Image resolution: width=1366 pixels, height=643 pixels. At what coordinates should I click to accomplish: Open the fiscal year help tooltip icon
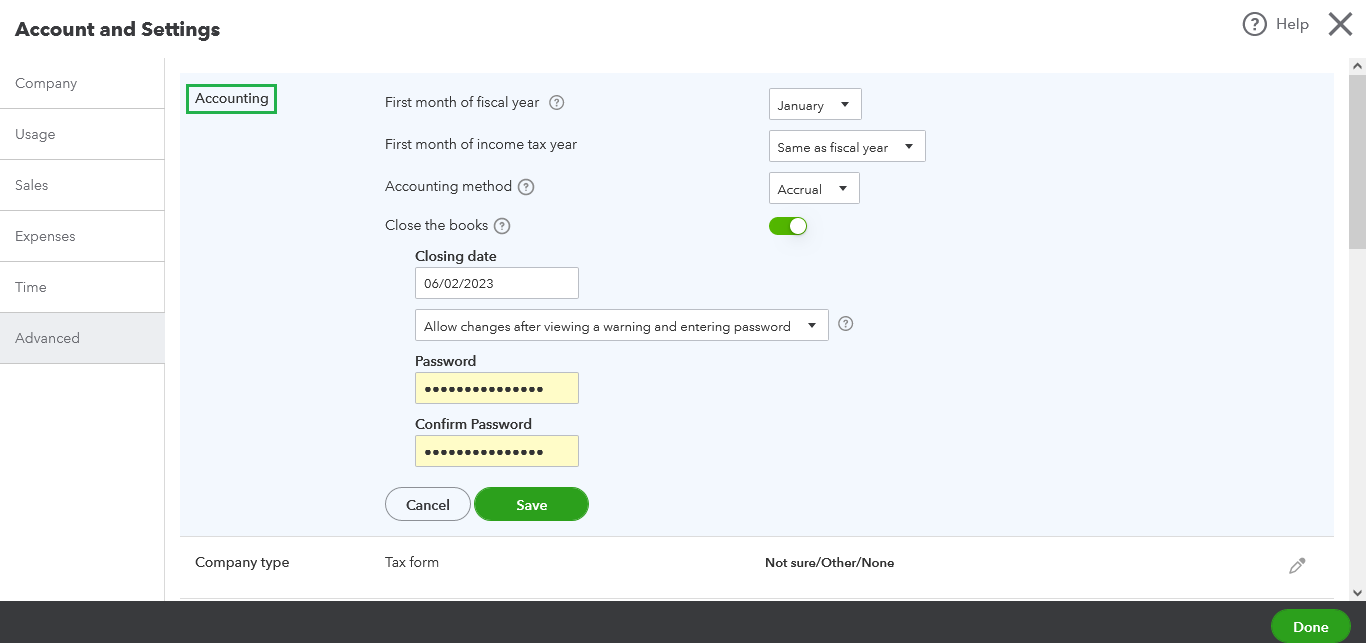[557, 102]
